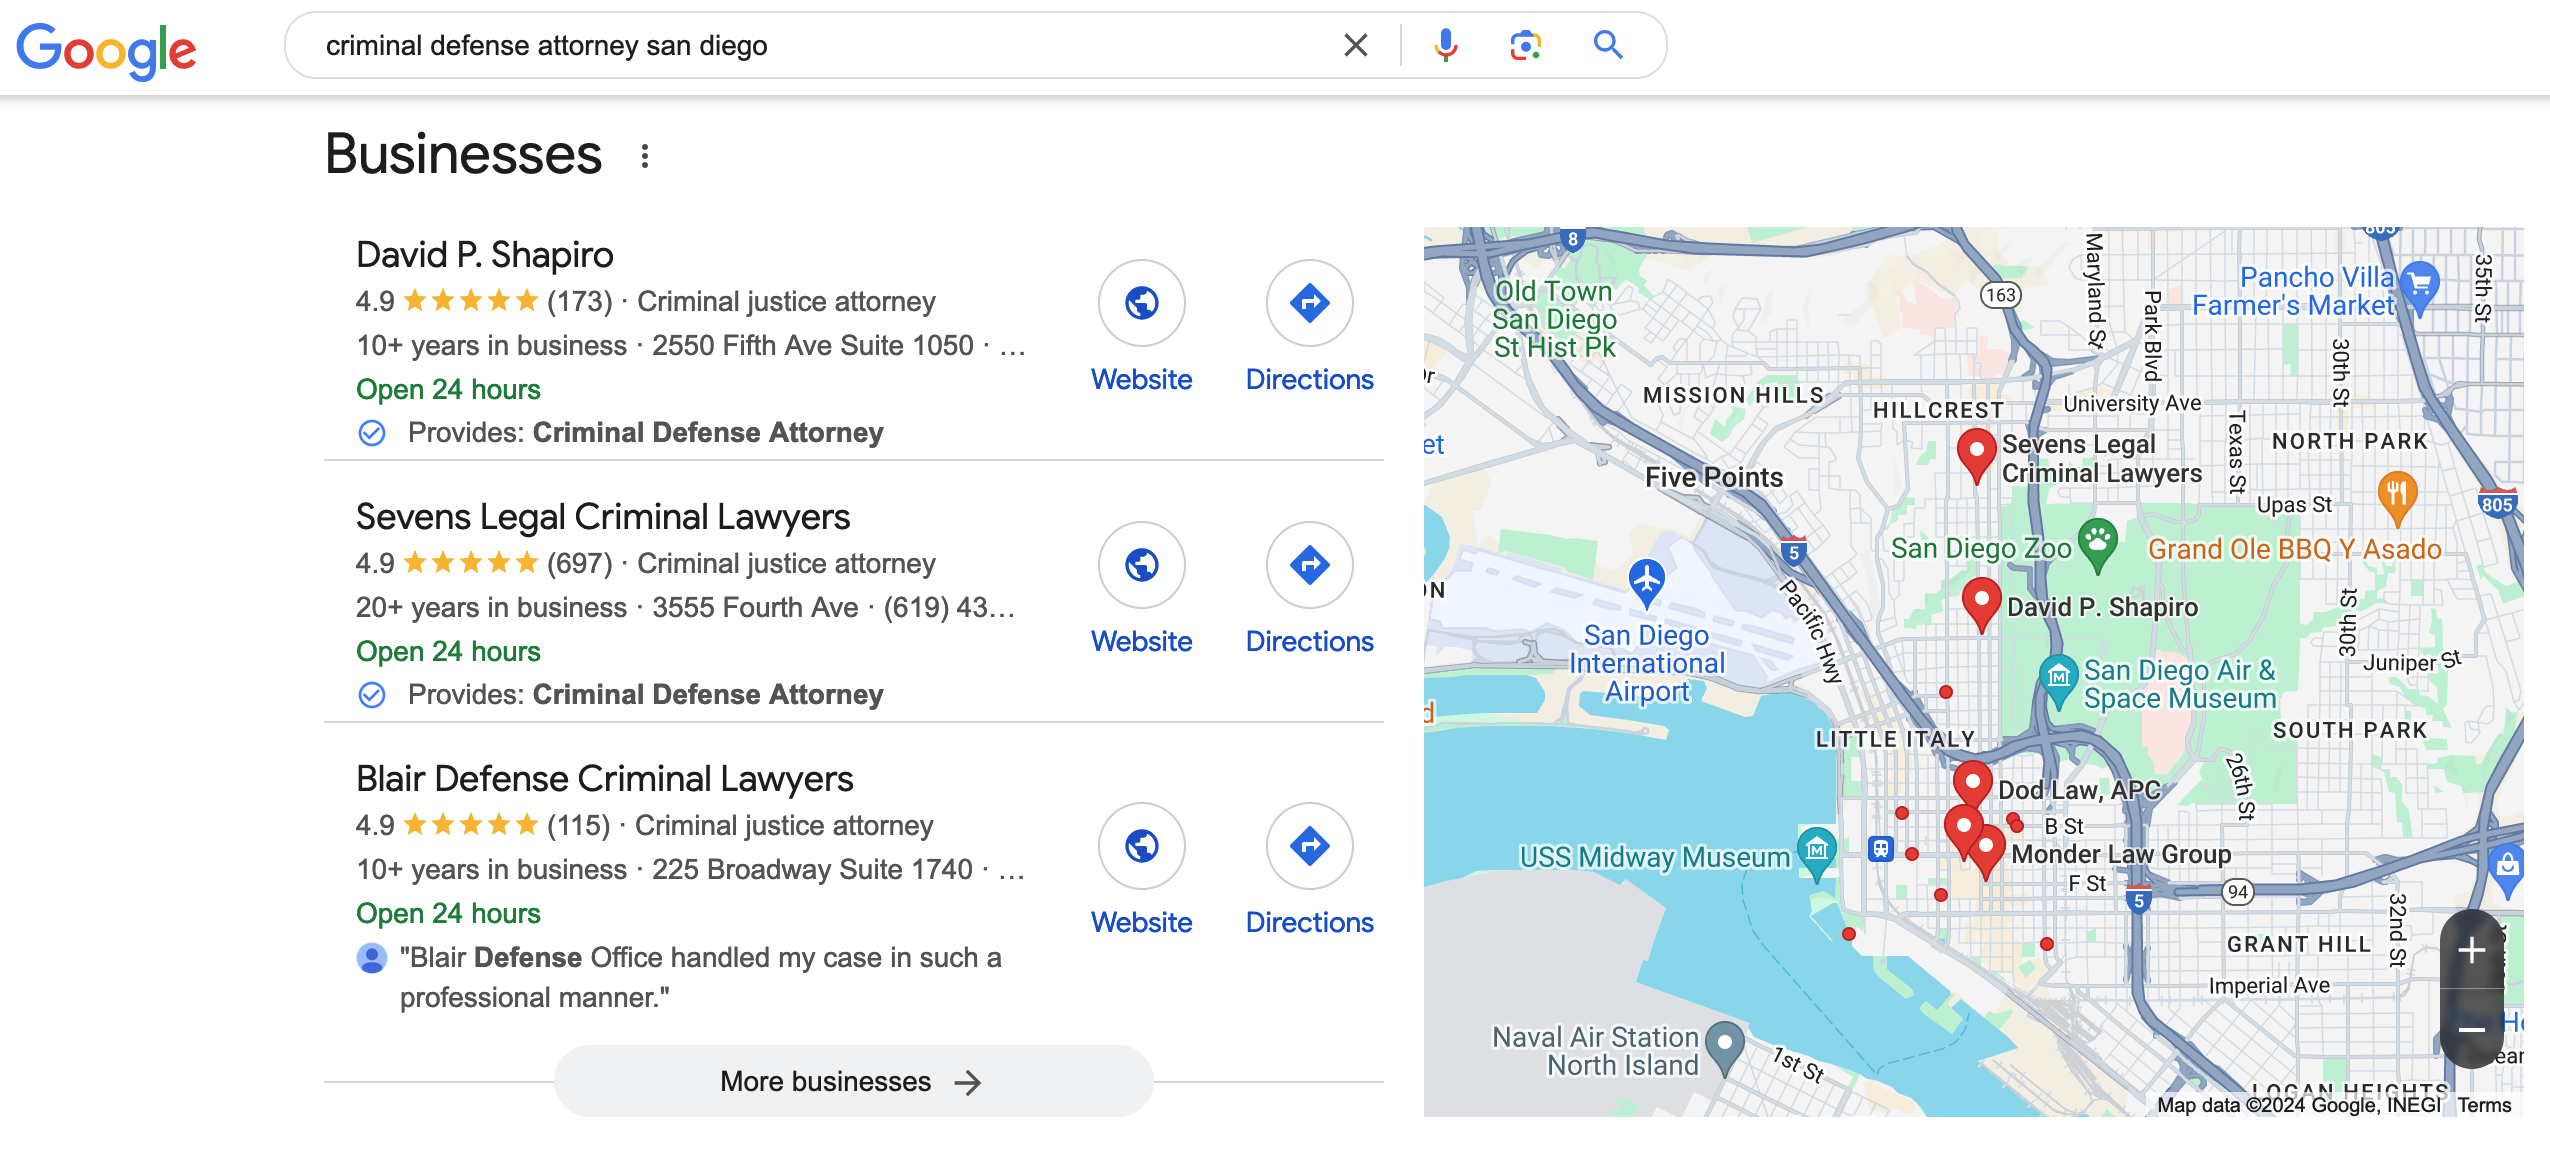
Task: Get directions icon for David P. Shapiro
Action: (x=1309, y=302)
